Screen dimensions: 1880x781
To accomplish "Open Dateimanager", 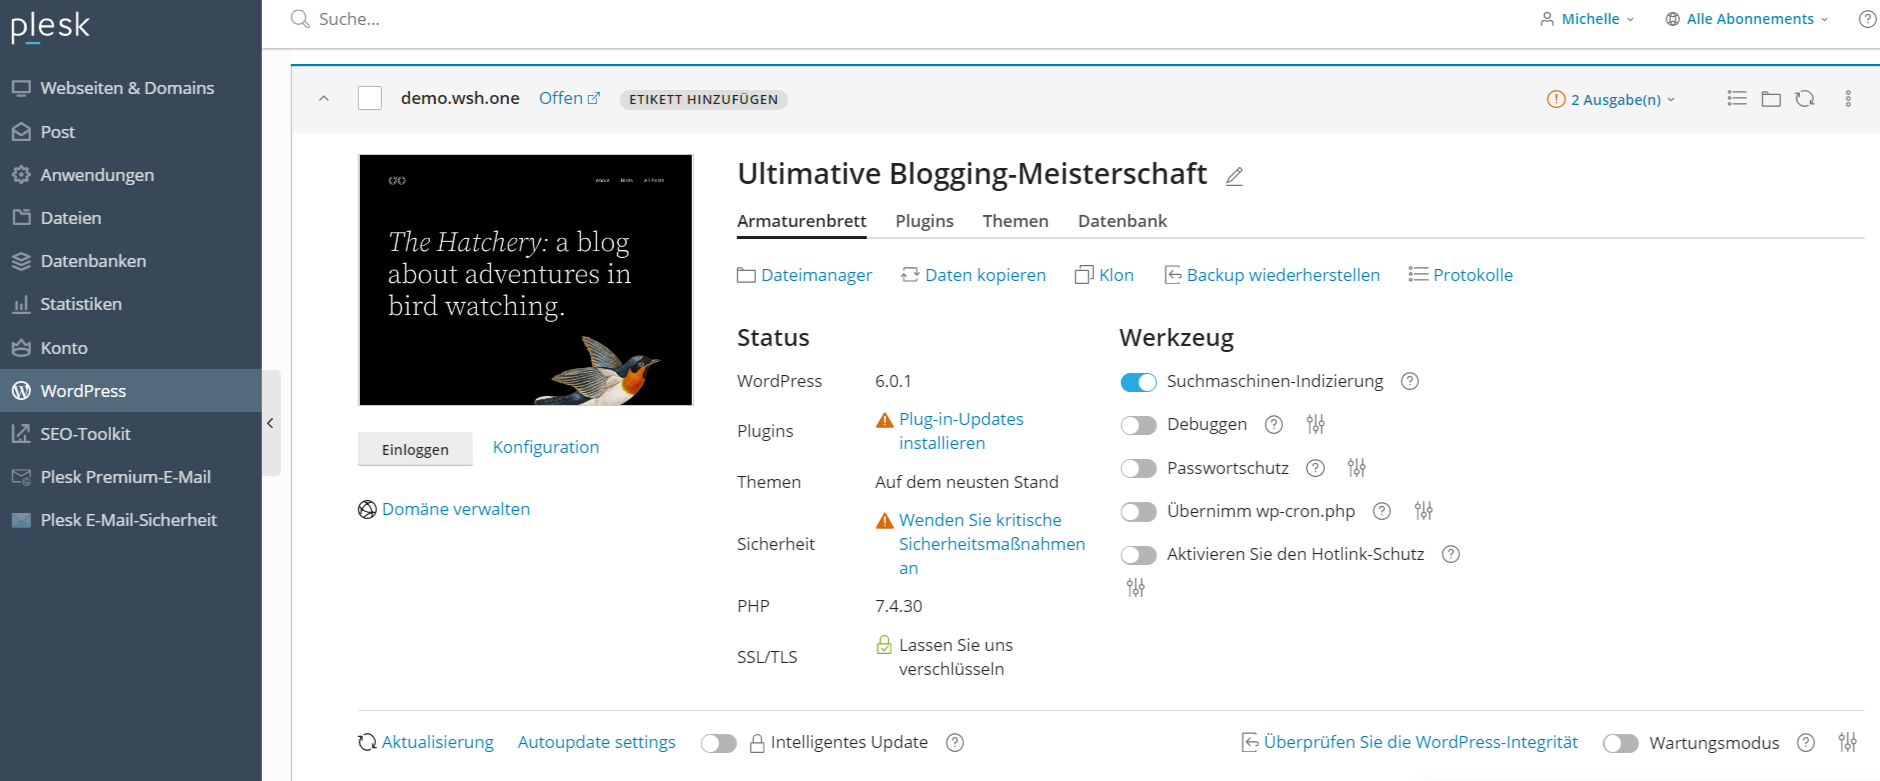I will click(805, 275).
